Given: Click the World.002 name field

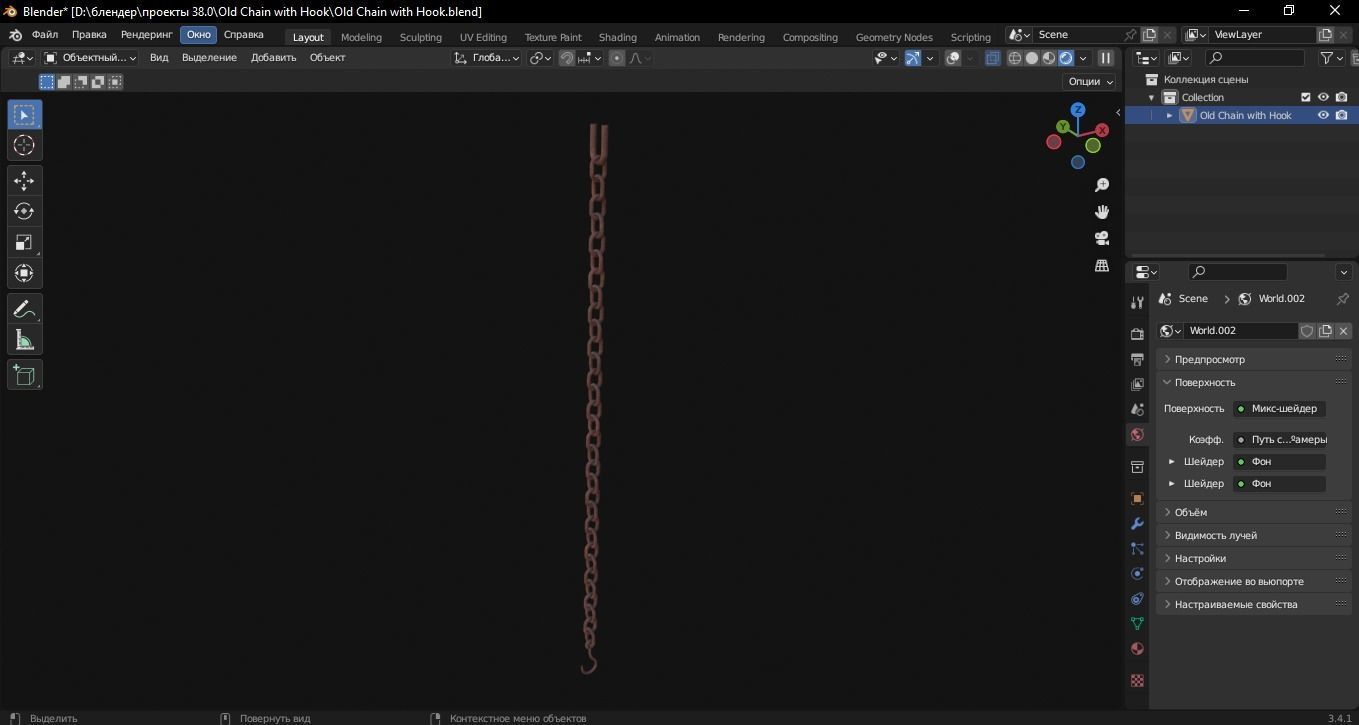Looking at the screenshot, I should [1241, 330].
